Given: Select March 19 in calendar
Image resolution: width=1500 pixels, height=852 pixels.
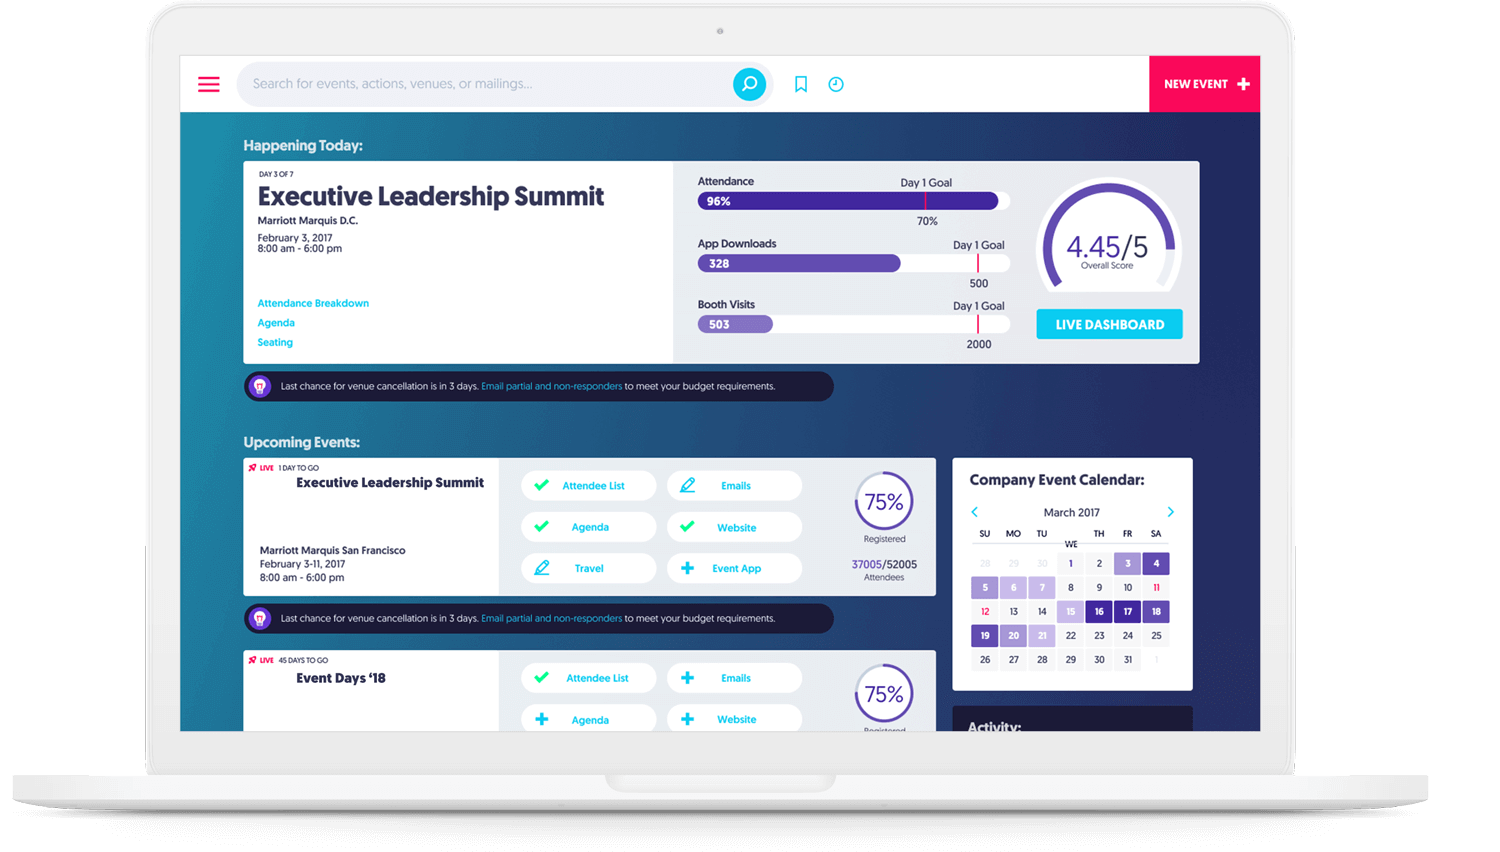Looking at the screenshot, I should [x=985, y=635].
